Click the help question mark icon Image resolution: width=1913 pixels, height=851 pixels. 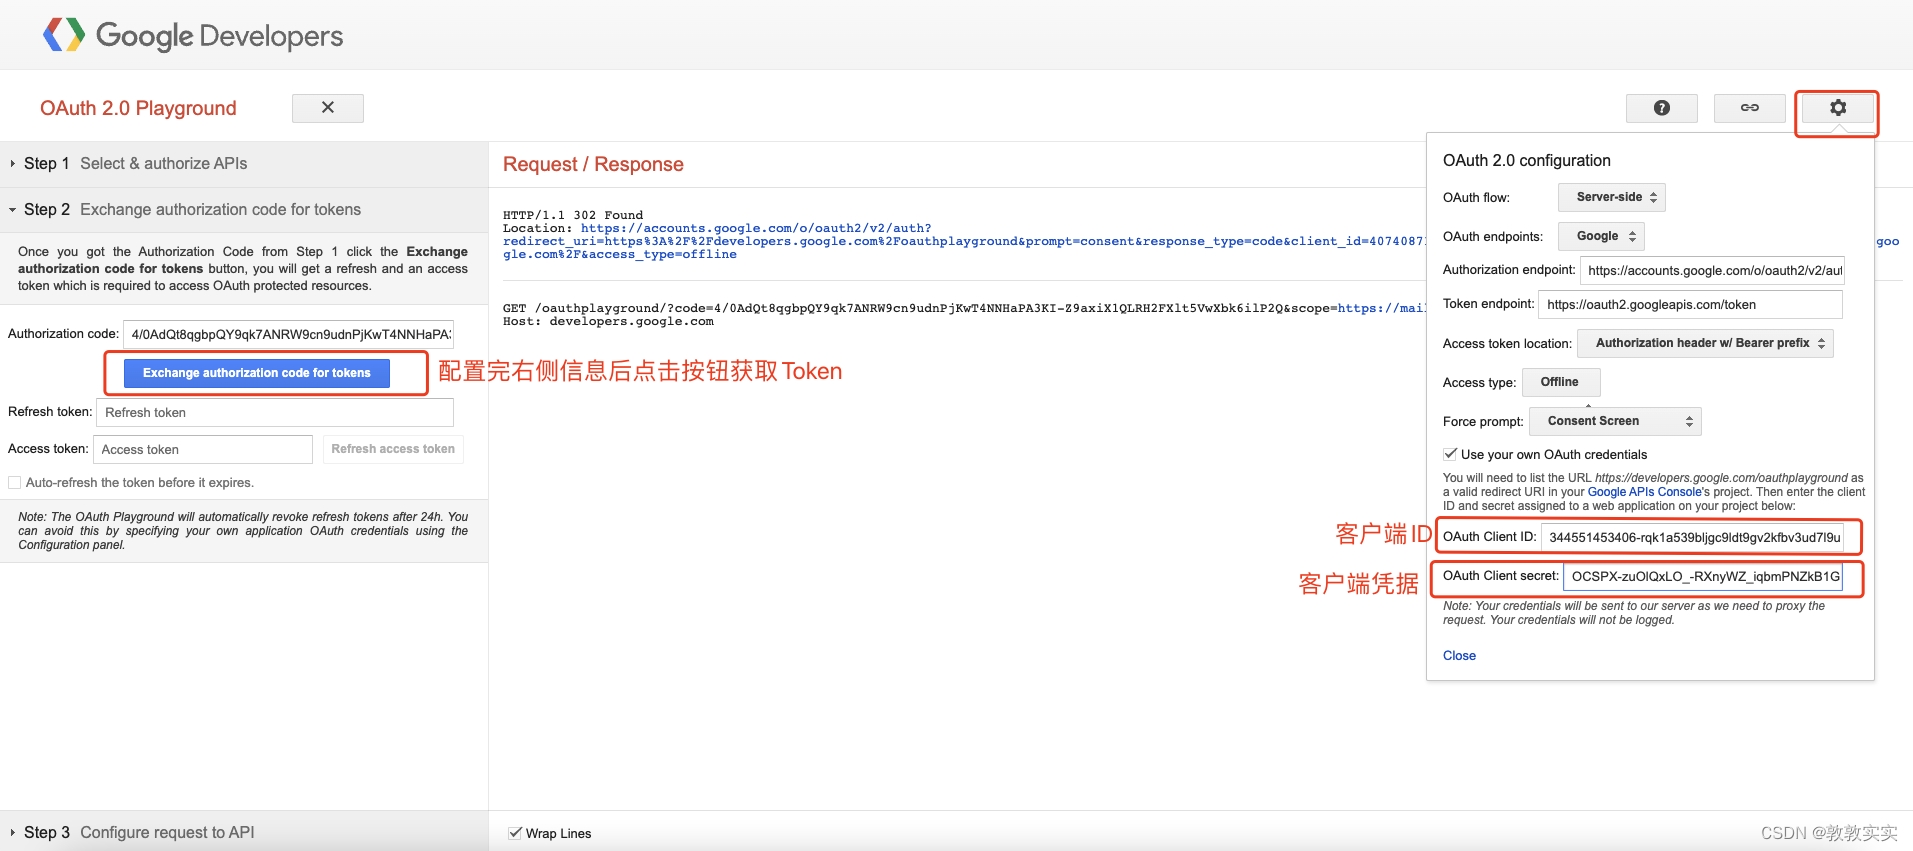[1661, 108]
